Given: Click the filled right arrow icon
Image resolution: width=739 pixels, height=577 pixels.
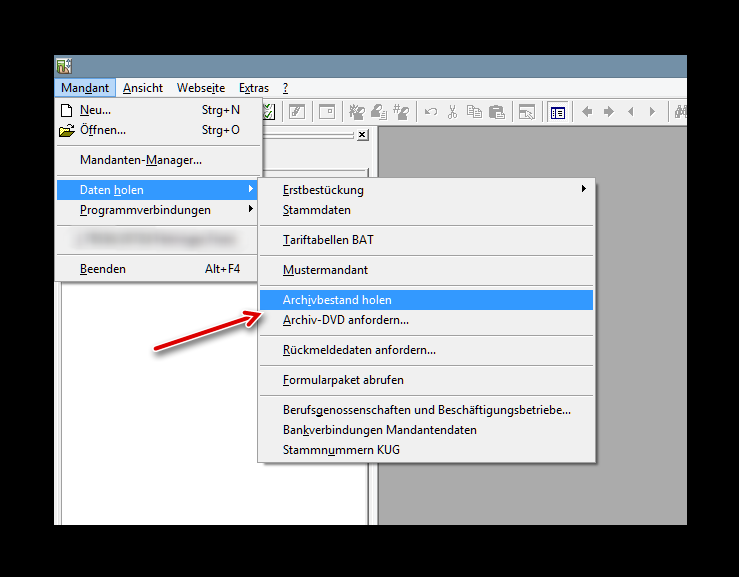Looking at the screenshot, I should (x=609, y=112).
